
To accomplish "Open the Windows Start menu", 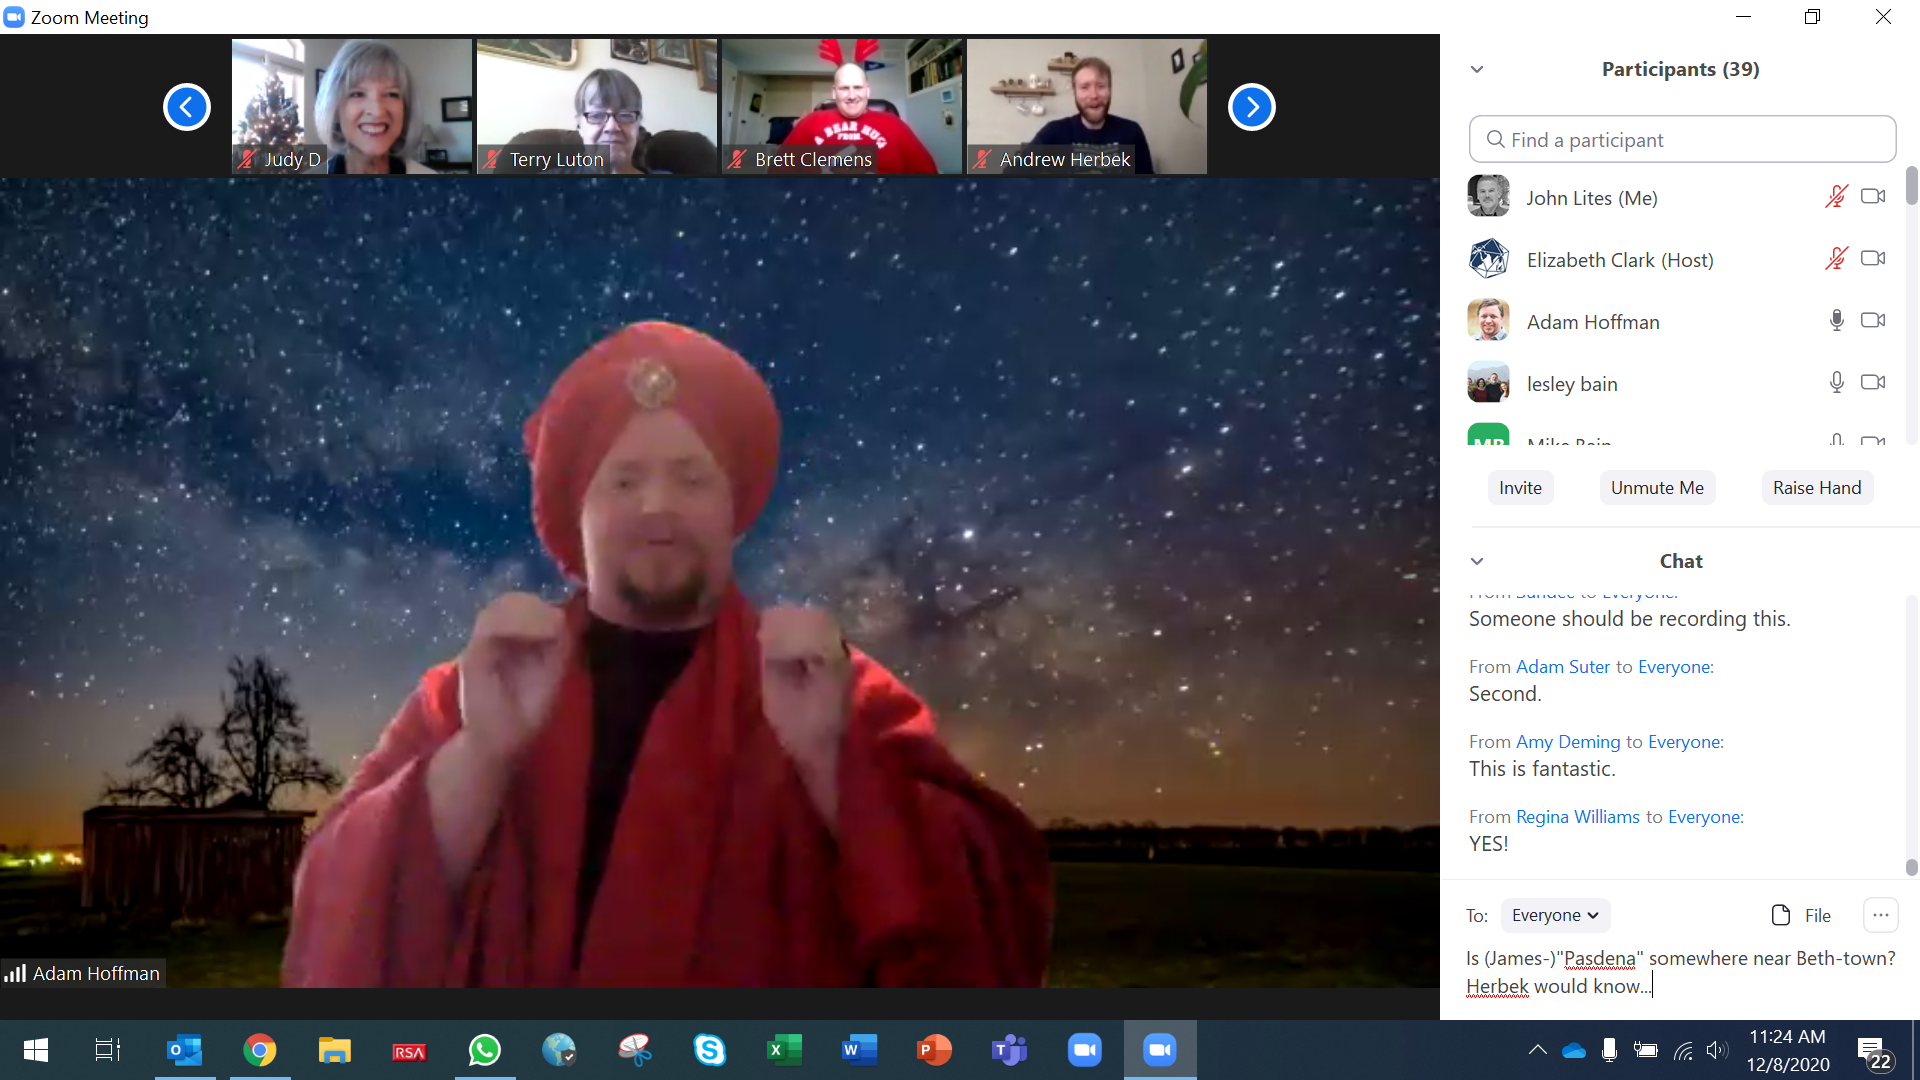I will click(36, 1050).
